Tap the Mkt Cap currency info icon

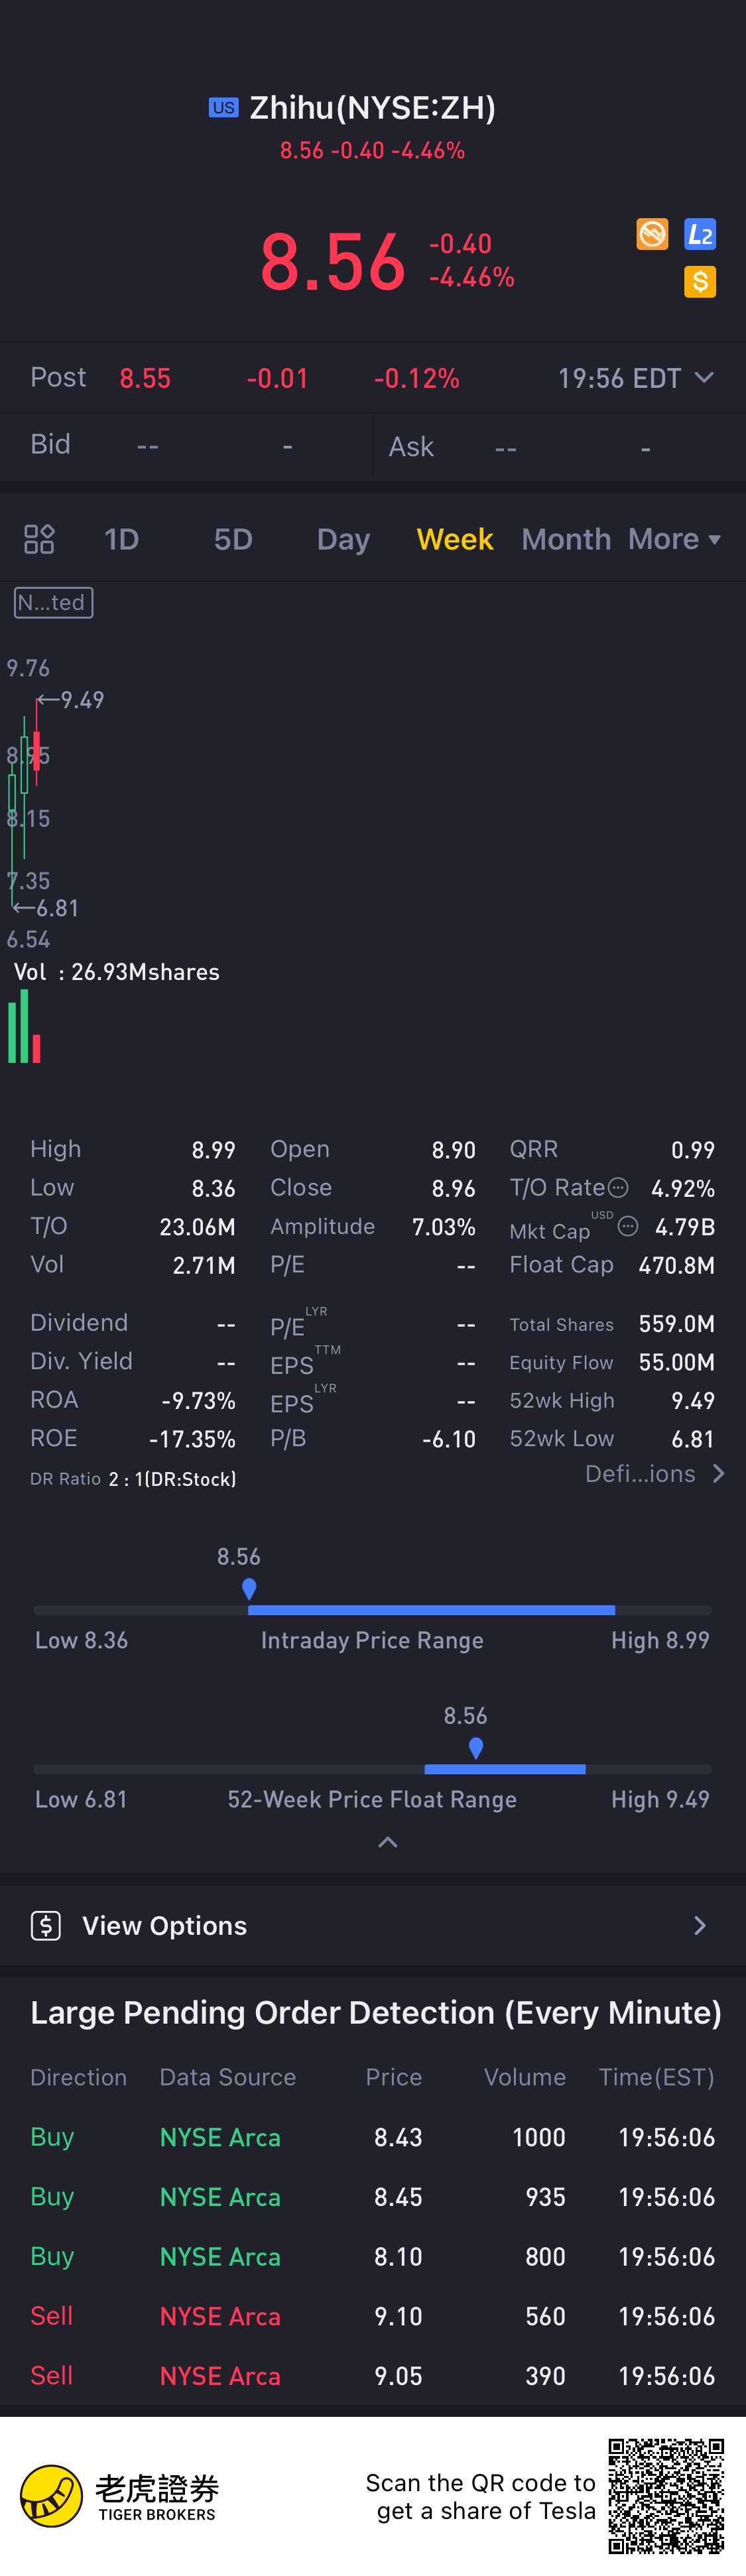pyautogui.click(x=628, y=1226)
